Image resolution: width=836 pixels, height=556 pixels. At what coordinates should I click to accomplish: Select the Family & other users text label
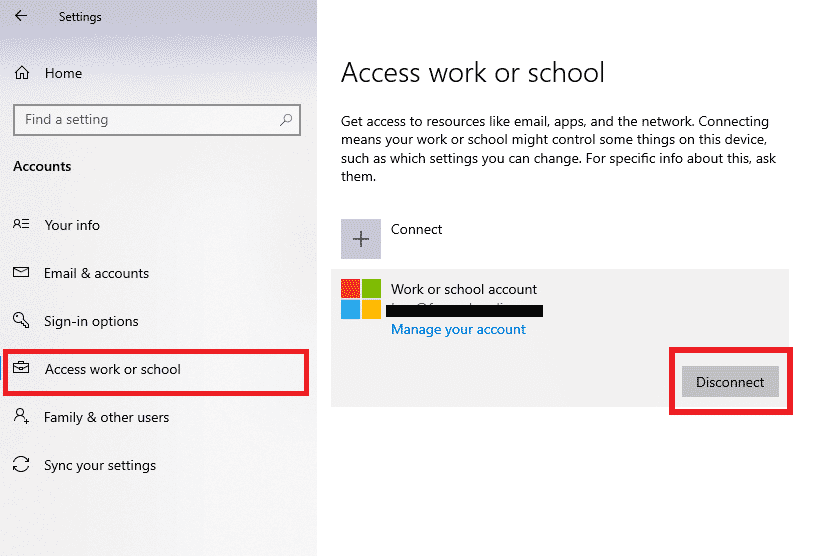pos(106,417)
